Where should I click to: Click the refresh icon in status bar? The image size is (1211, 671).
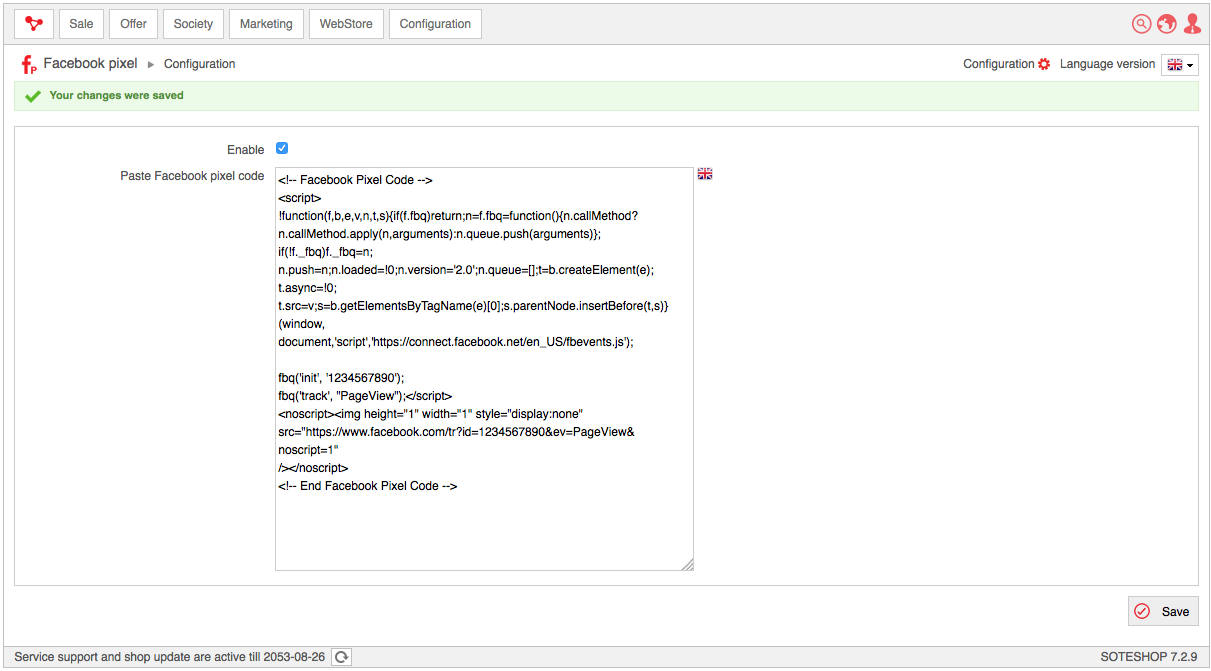[341, 657]
